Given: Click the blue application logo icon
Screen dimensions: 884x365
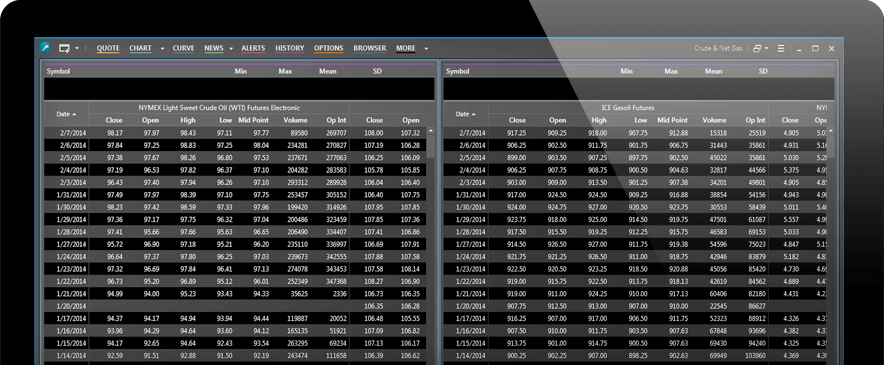Looking at the screenshot, I should point(45,48).
